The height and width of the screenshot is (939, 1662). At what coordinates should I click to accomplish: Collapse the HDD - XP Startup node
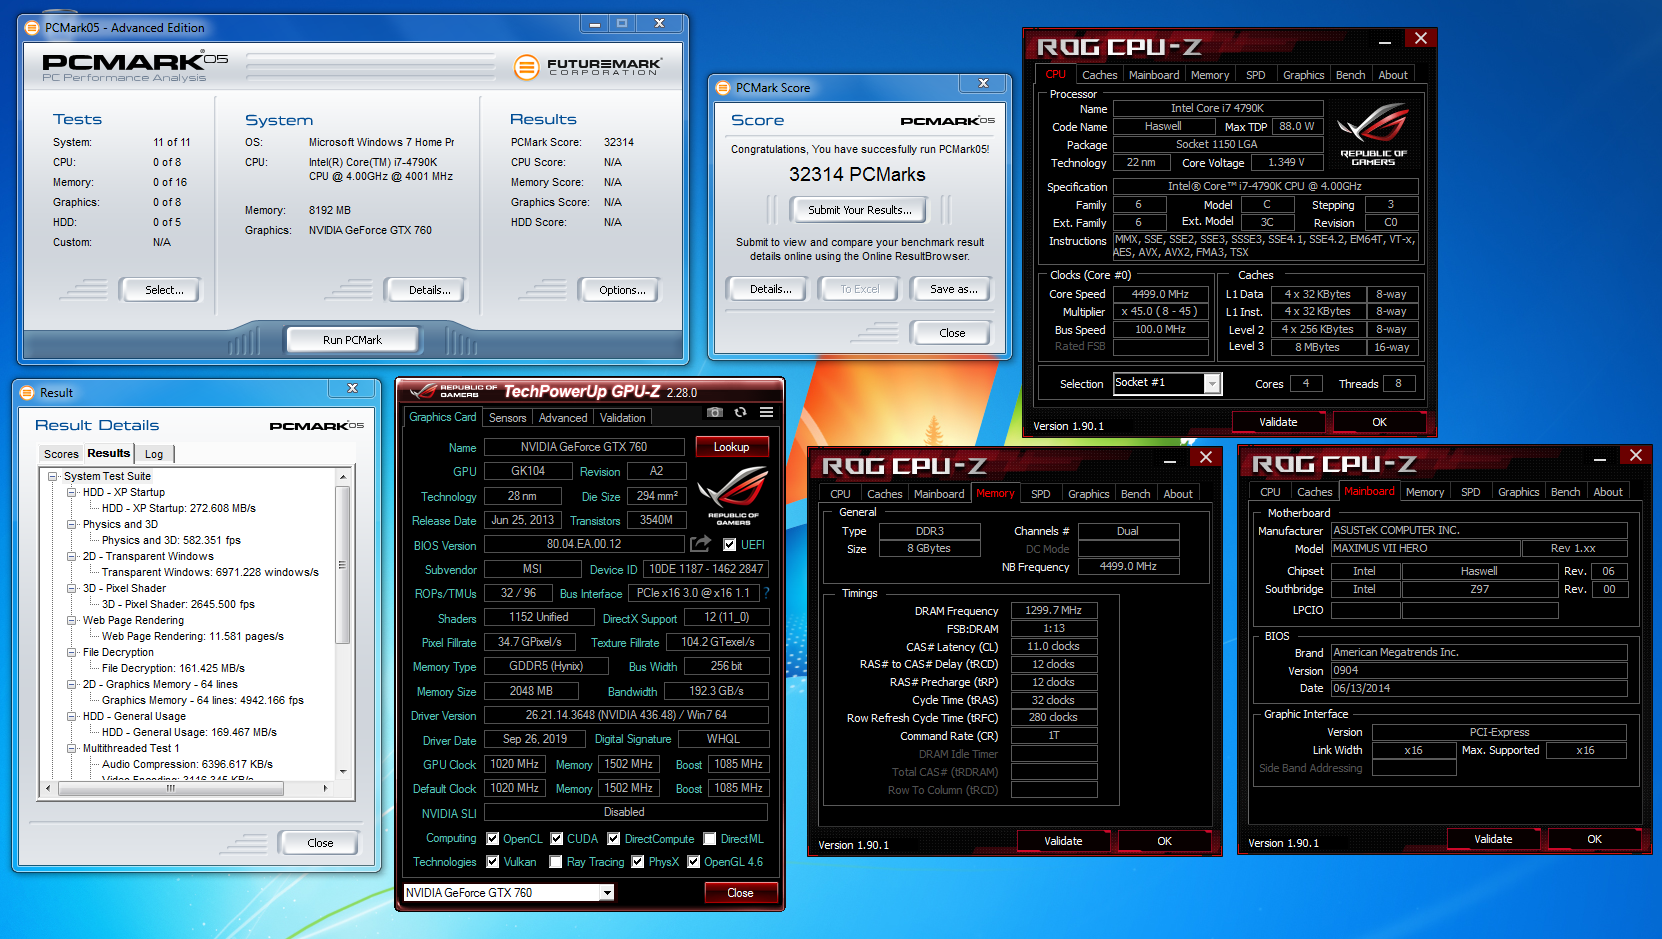click(72, 492)
